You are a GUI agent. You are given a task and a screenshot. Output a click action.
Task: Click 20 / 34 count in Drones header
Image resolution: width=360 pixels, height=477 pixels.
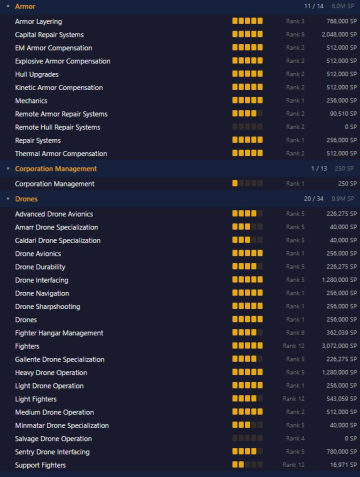click(x=314, y=199)
